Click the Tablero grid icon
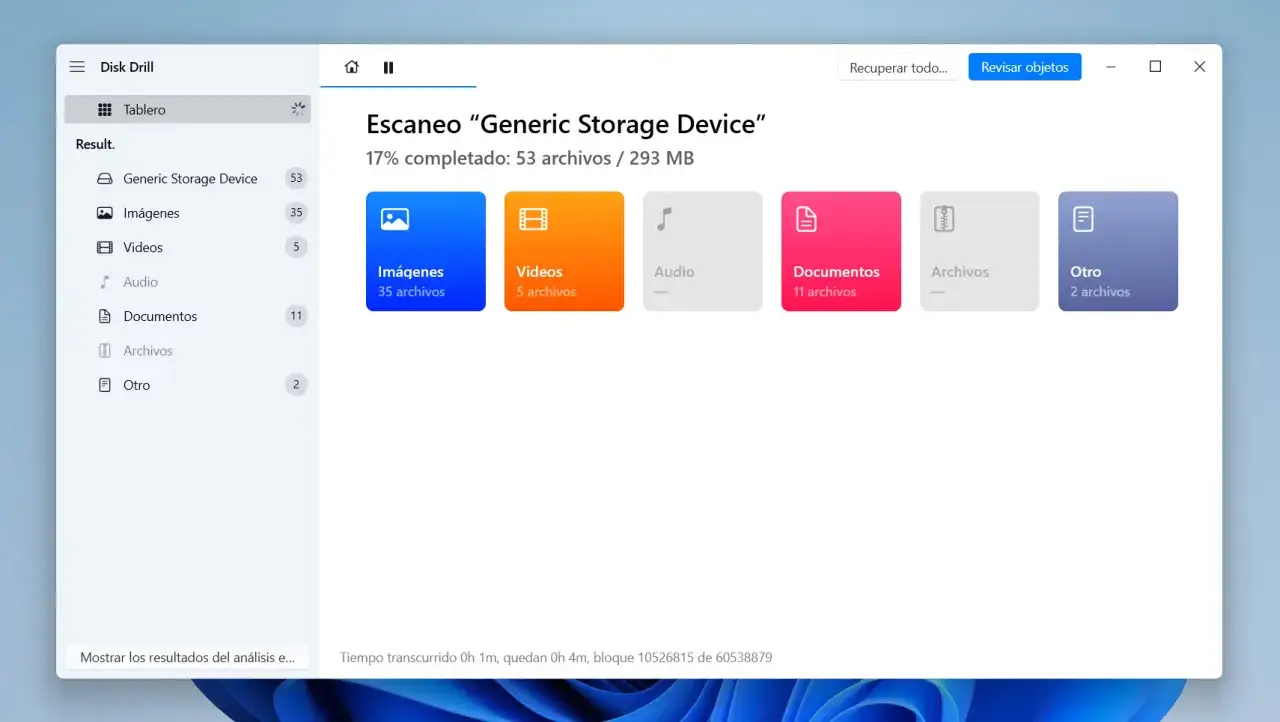 click(105, 109)
